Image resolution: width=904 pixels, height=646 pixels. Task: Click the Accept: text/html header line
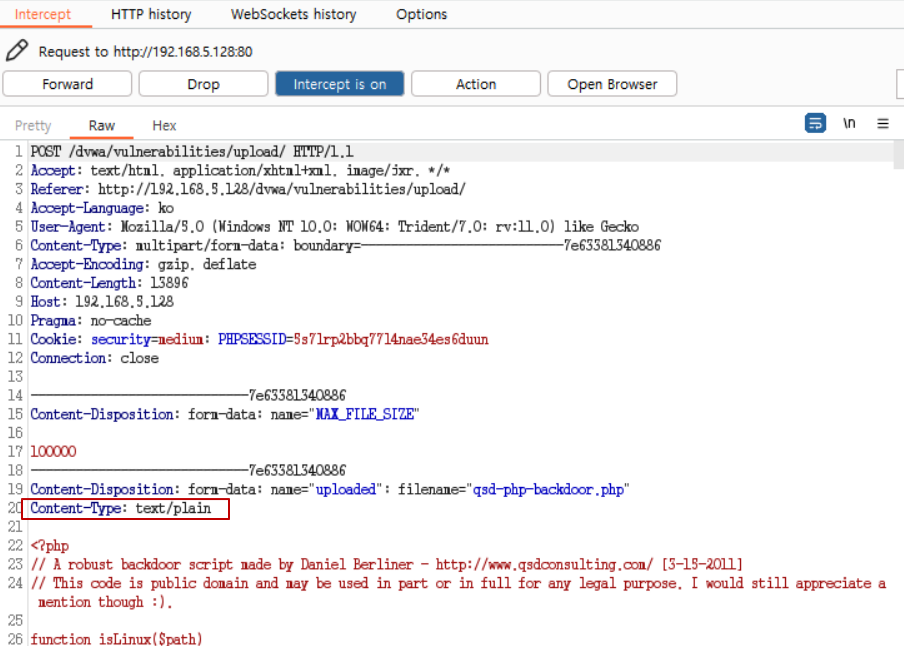[x=240, y=170]
